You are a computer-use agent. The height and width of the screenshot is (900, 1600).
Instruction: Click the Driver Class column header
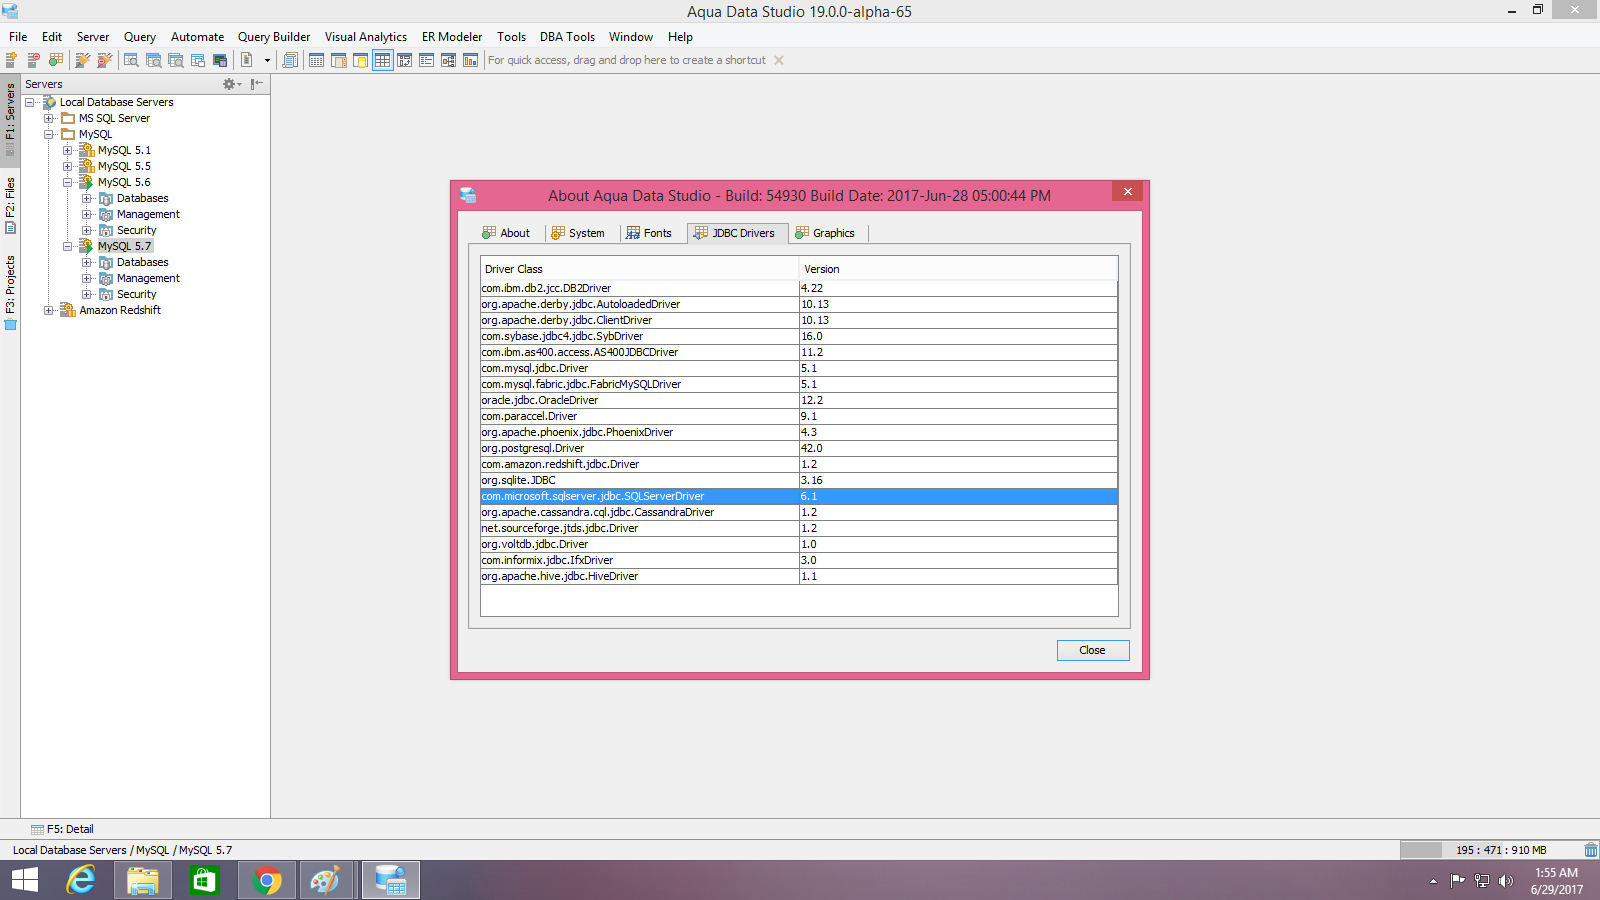pyautogui.click(x=639, y=269)
